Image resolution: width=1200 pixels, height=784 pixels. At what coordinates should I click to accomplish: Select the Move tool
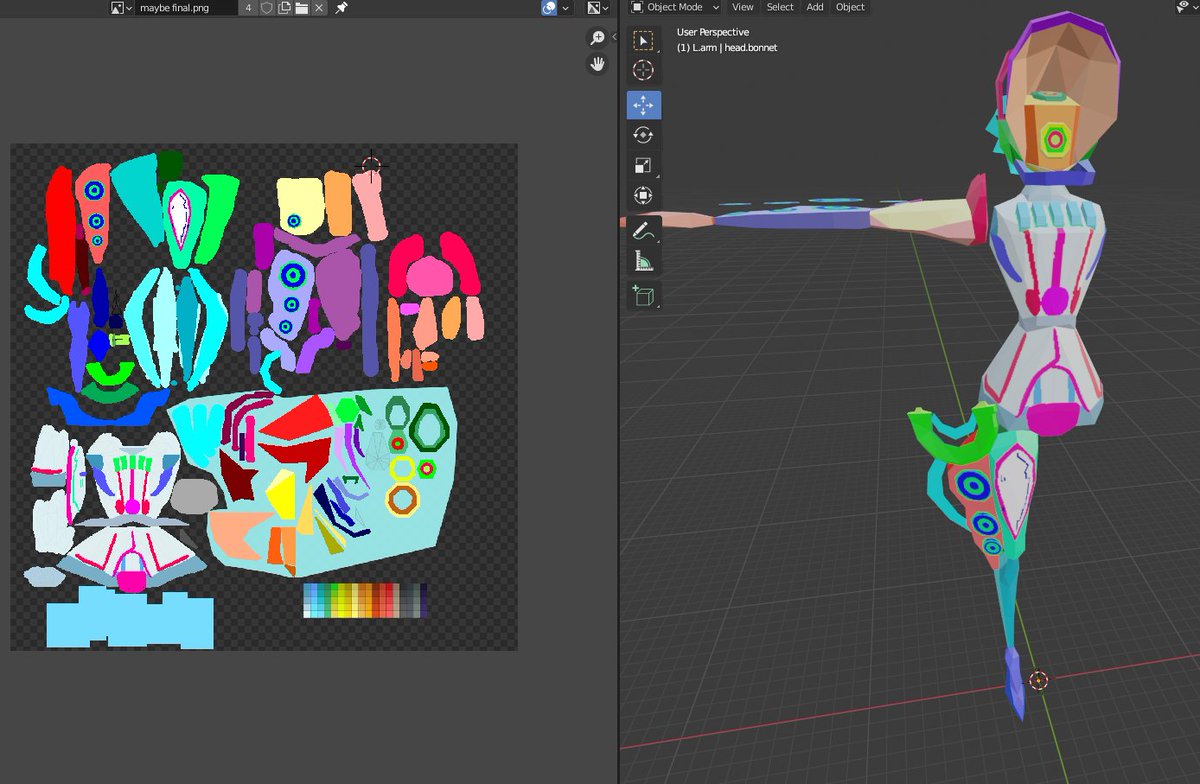pyautogui.click(x=643, y=105)
